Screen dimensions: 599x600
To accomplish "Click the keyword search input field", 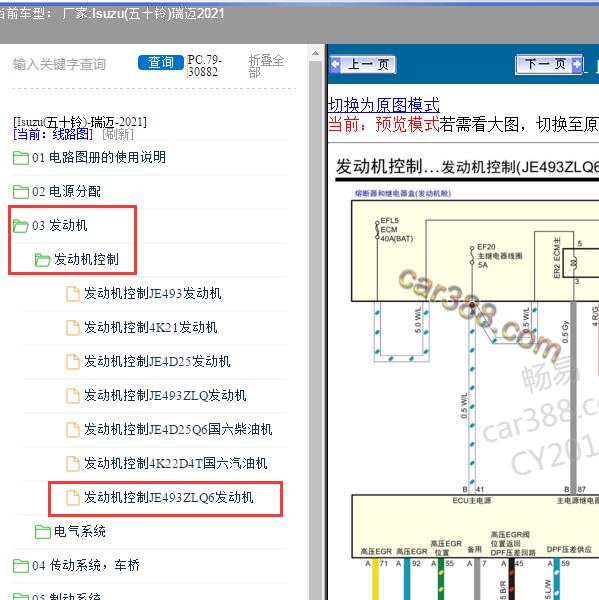I will pos(72,64).
